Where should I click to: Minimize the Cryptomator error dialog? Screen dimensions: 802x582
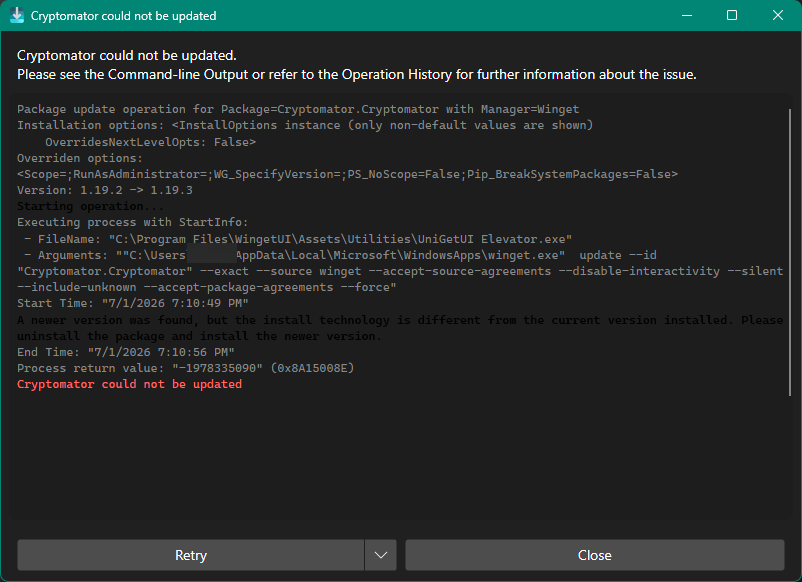click(x=687, y=15)
